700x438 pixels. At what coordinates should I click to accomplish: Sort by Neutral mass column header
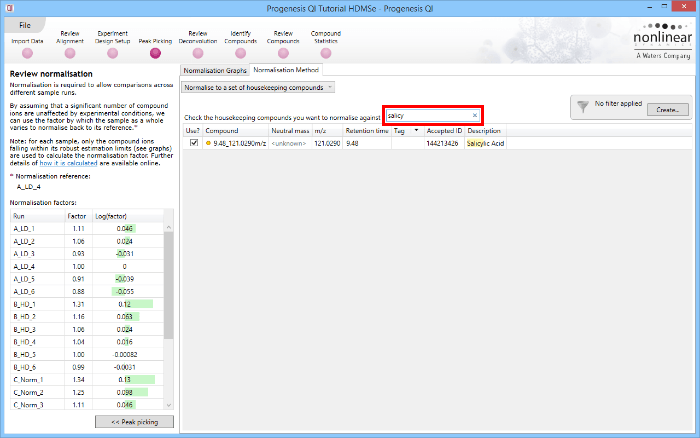coord(290,131)
